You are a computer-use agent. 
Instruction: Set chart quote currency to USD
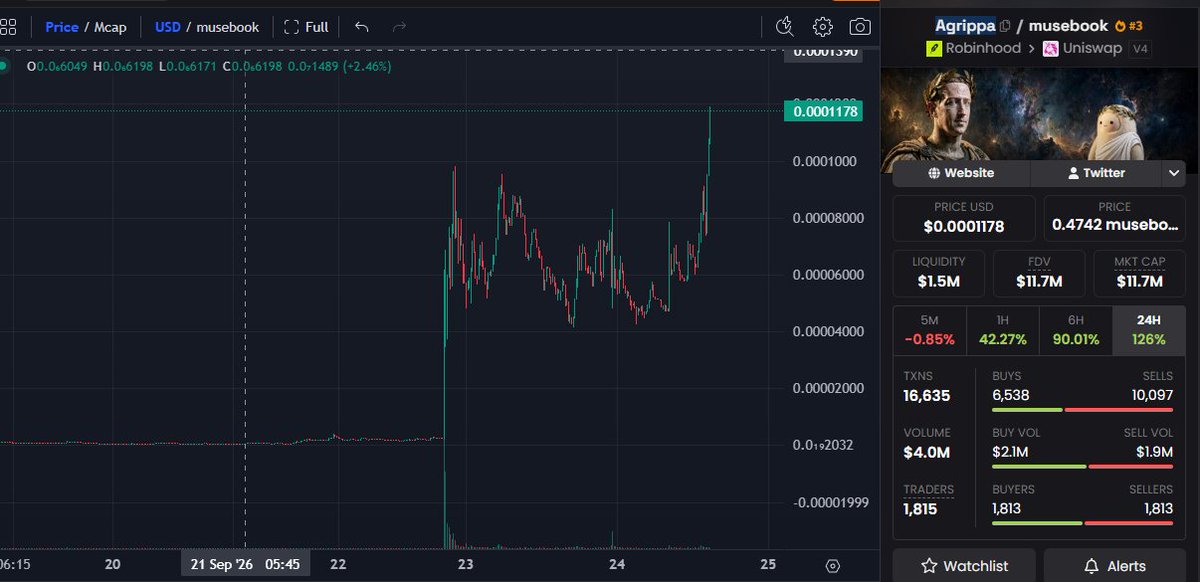[167, 27]
